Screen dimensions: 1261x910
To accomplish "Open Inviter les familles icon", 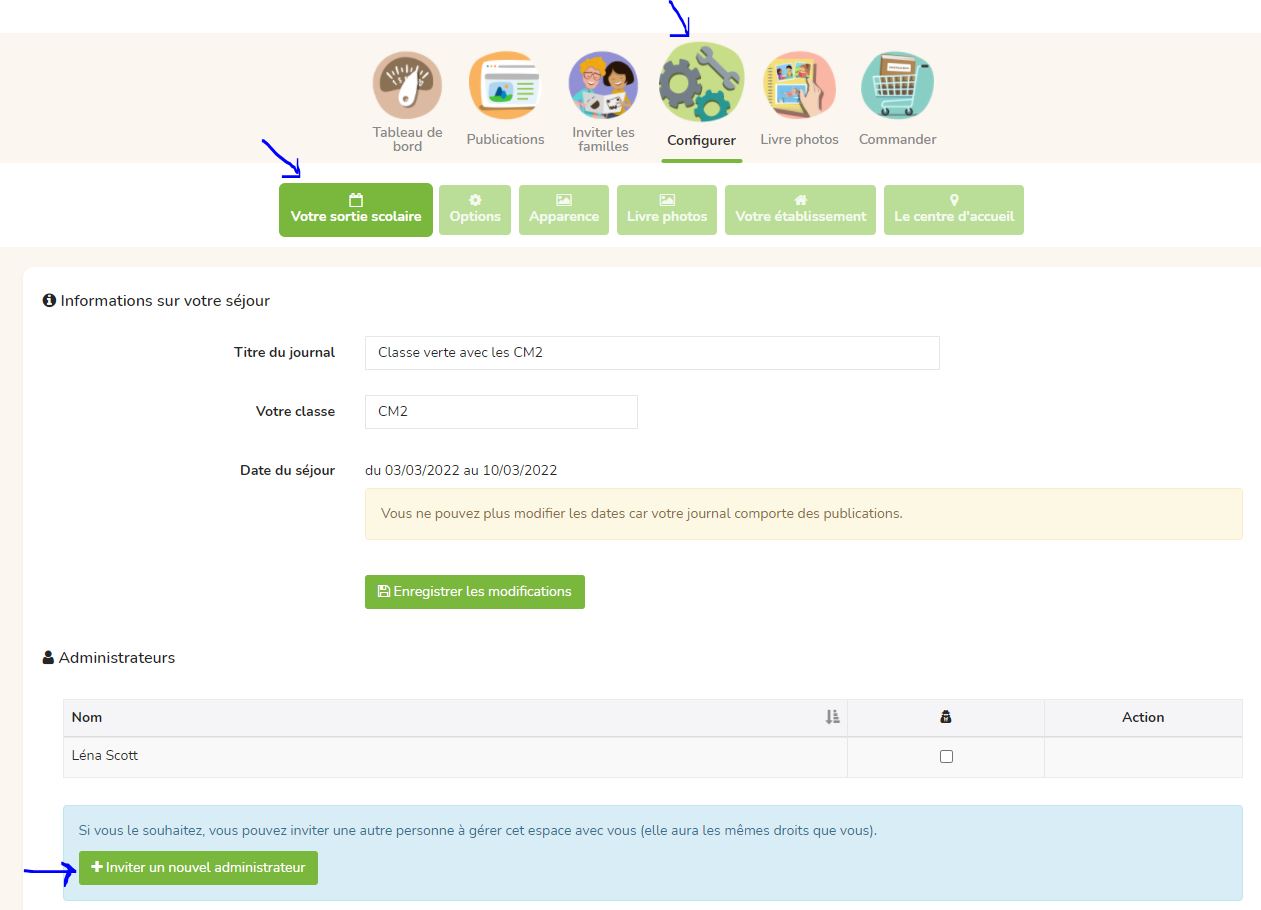I will point(603,86).
